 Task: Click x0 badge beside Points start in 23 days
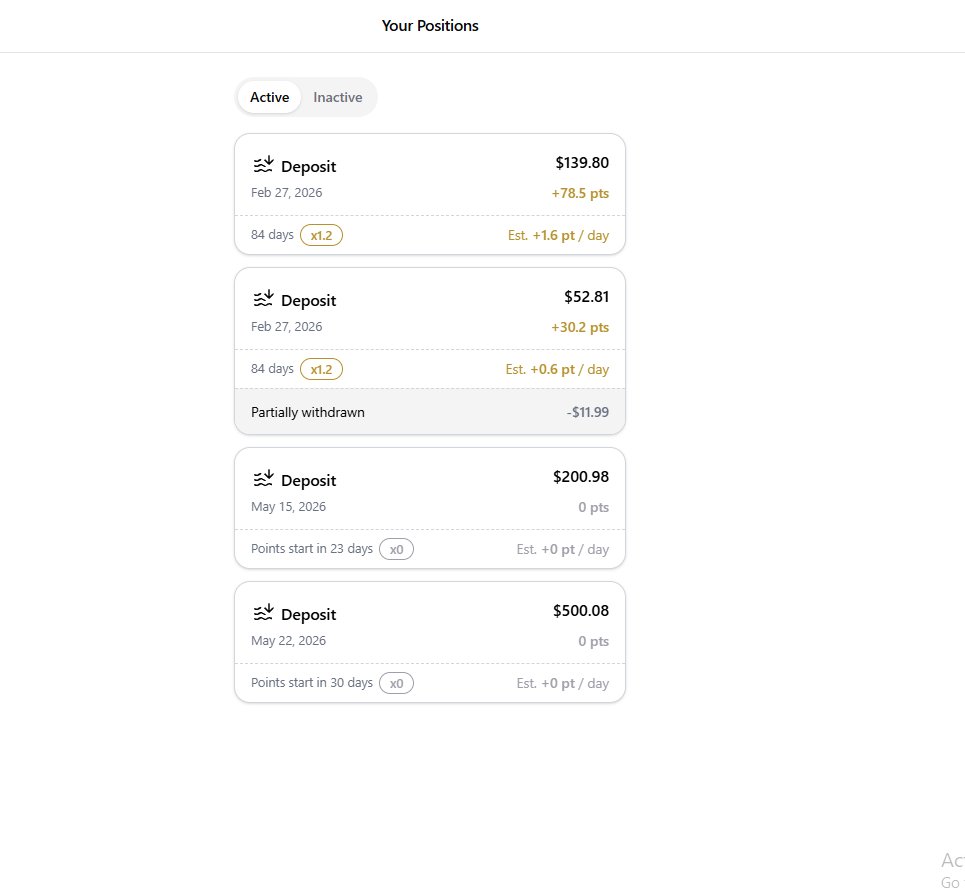pyautogui.click(x=396, y=549)
